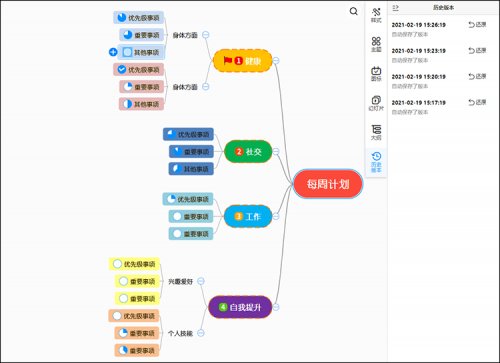Open the 图标 icon panel

point(376,74)
